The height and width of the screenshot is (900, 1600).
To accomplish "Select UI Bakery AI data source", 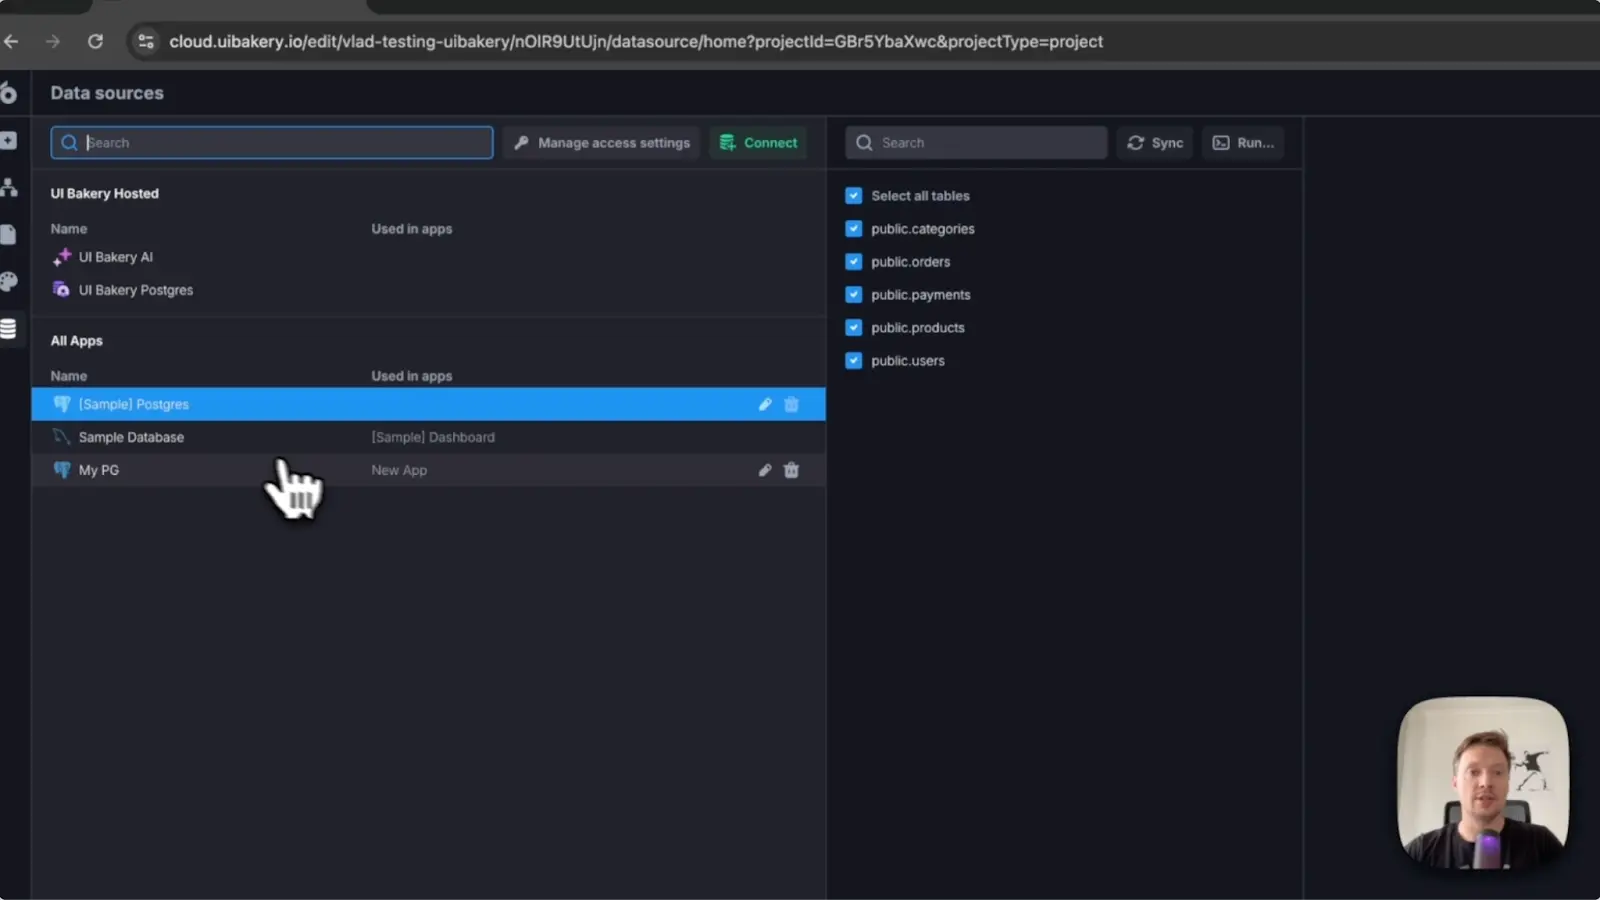I will coord(428,257).
